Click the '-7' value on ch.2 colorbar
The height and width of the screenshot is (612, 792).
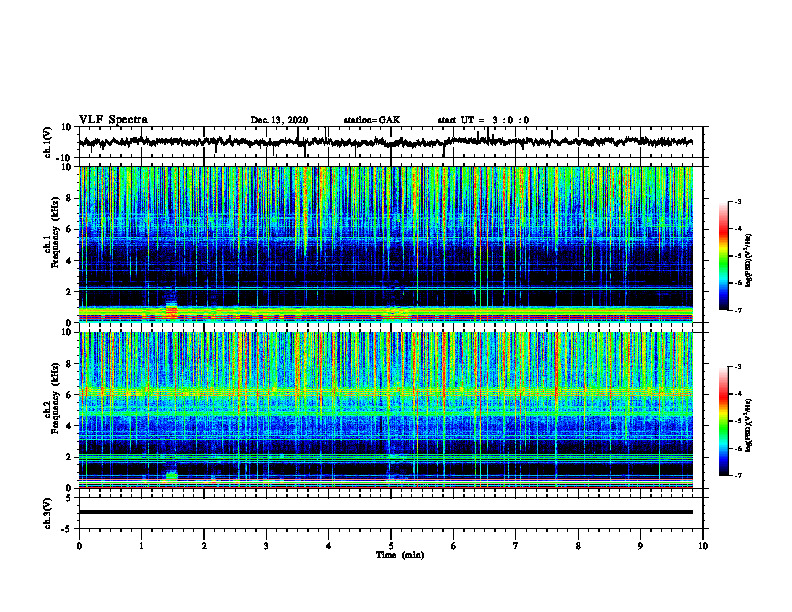[737, 475]
